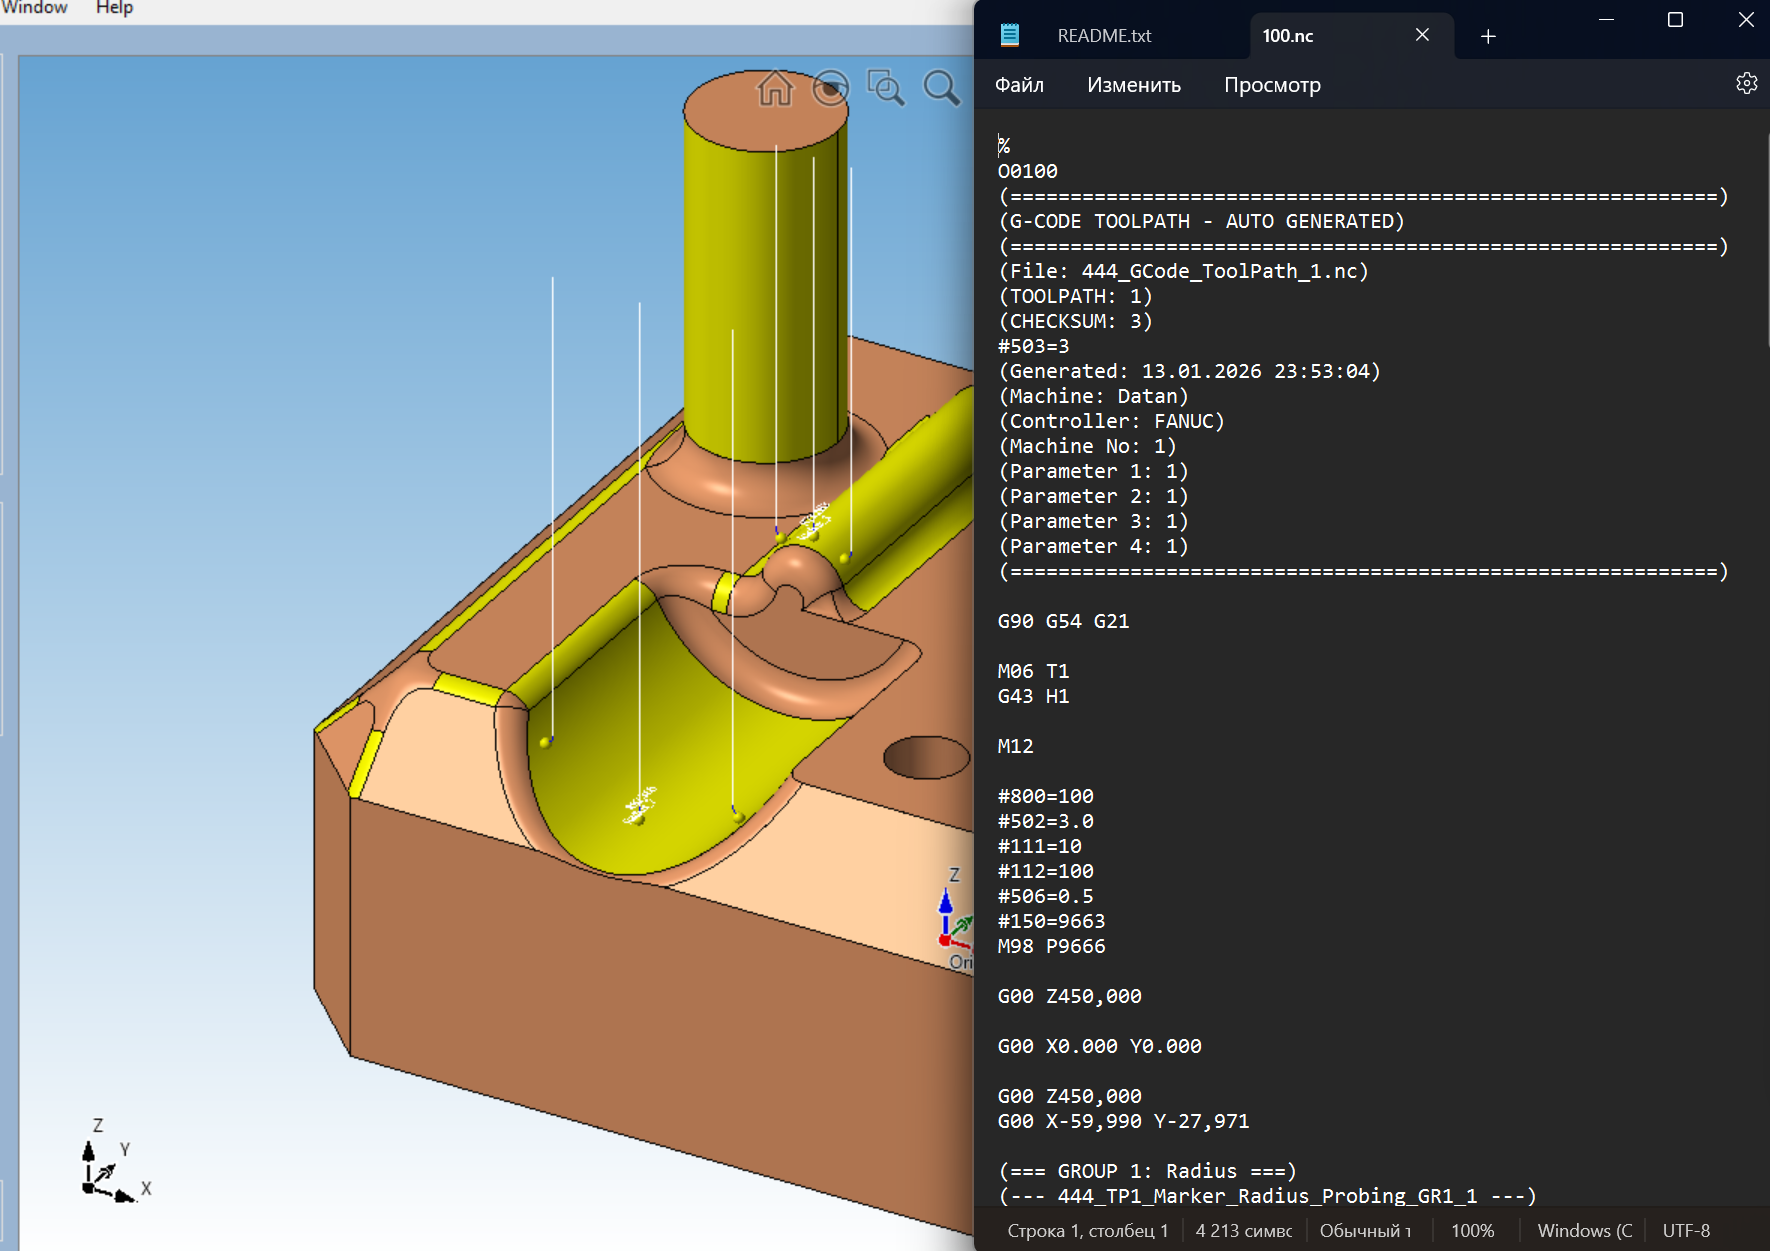Click the line M98 P9666 in editor
The image size is (1770, 1251).
click(1051, 946)
